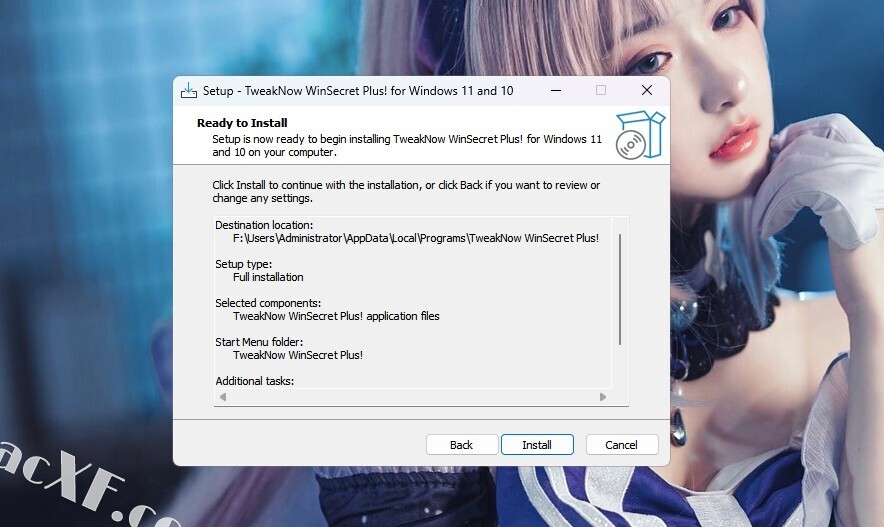884x527 pixels.
Task: Click the left arrow of horizontal scrollbar
Action: (x=223, y=397)
